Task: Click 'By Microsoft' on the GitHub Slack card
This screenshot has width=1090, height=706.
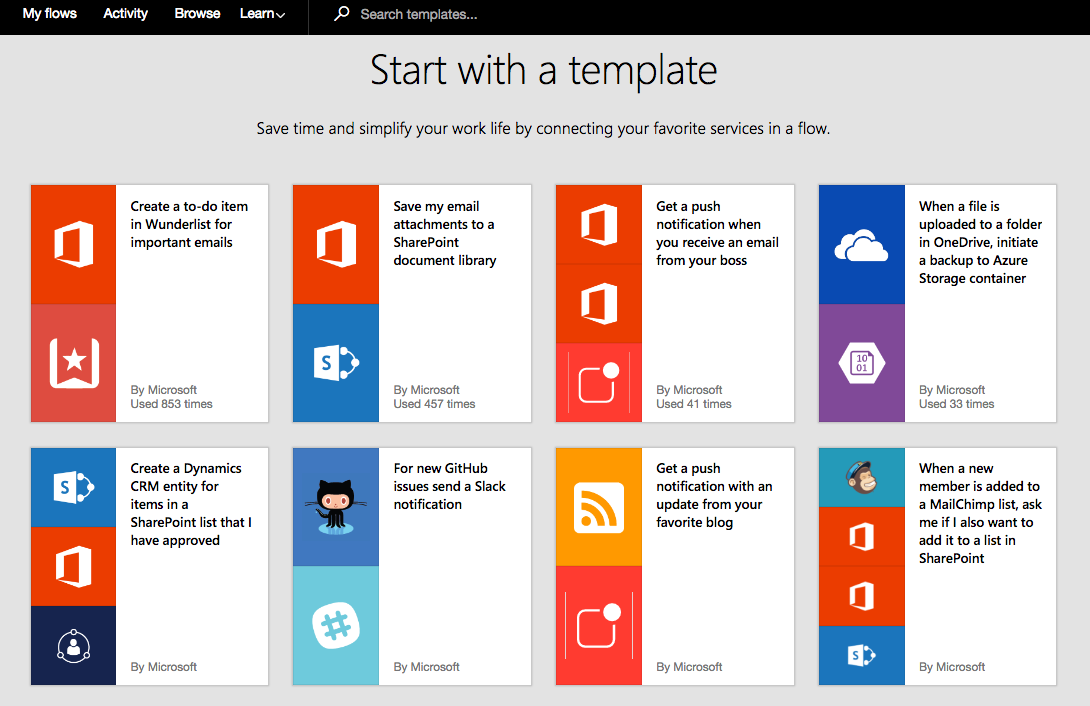Action: (x=426, y=667)
